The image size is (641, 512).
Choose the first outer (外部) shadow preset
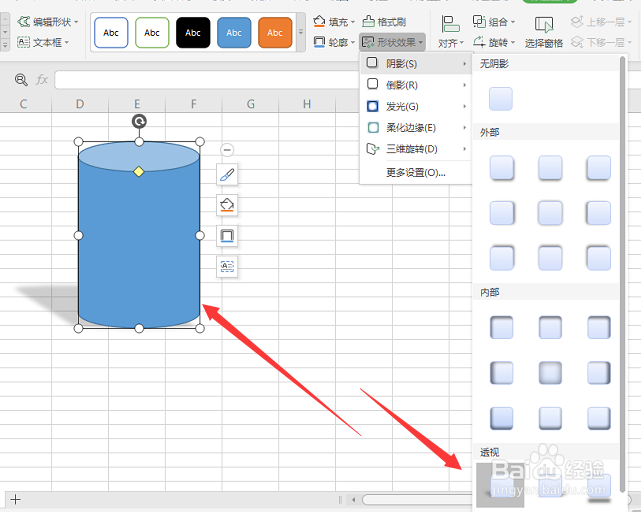(502, 168)
